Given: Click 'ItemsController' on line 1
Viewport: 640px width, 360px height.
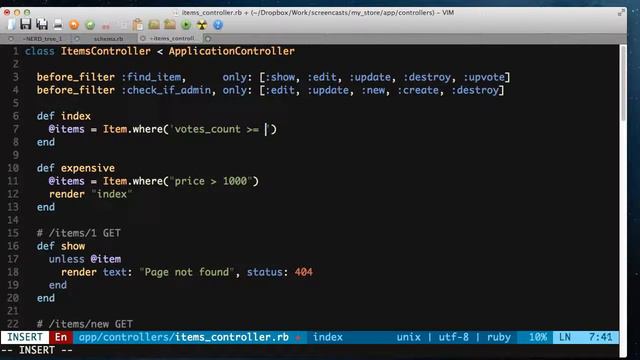Looking at the screenshot, I should pos(106,51).
